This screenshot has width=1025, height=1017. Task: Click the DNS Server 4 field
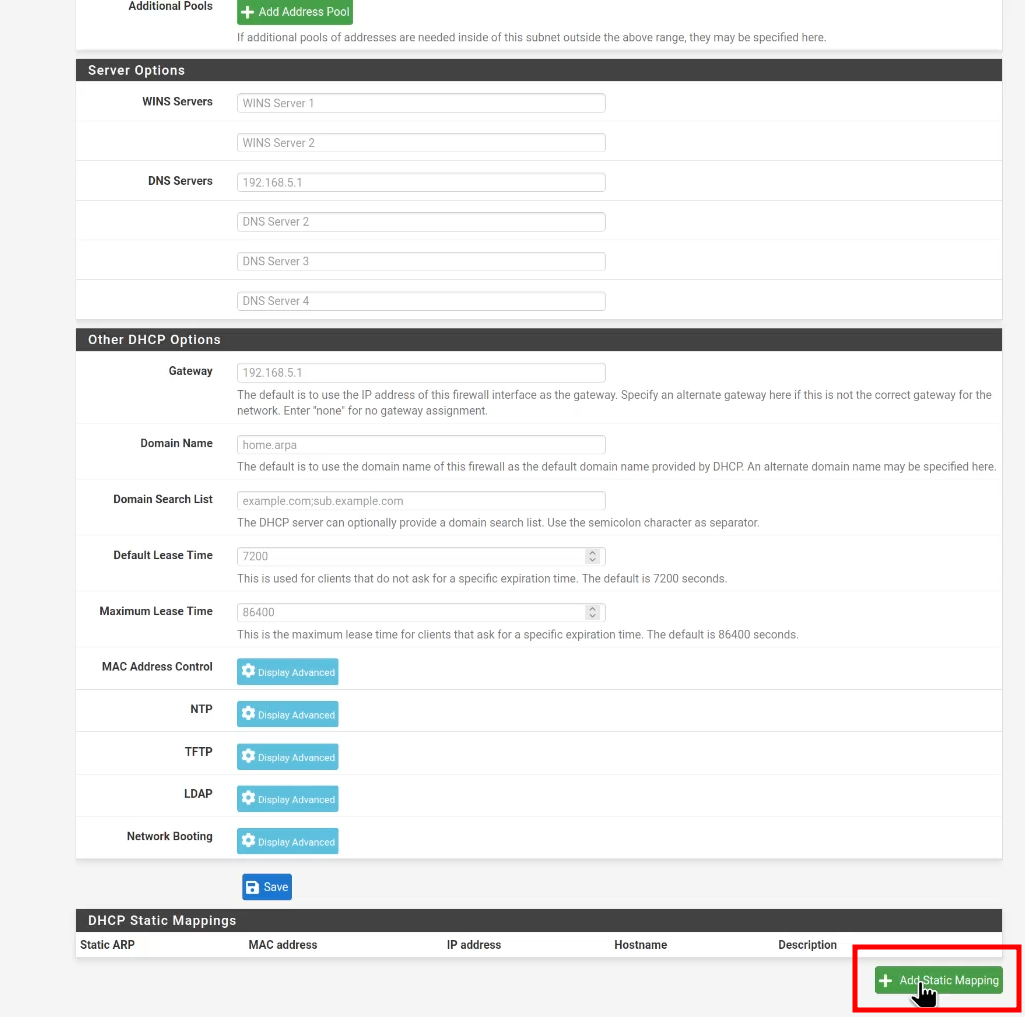(421, 301)
